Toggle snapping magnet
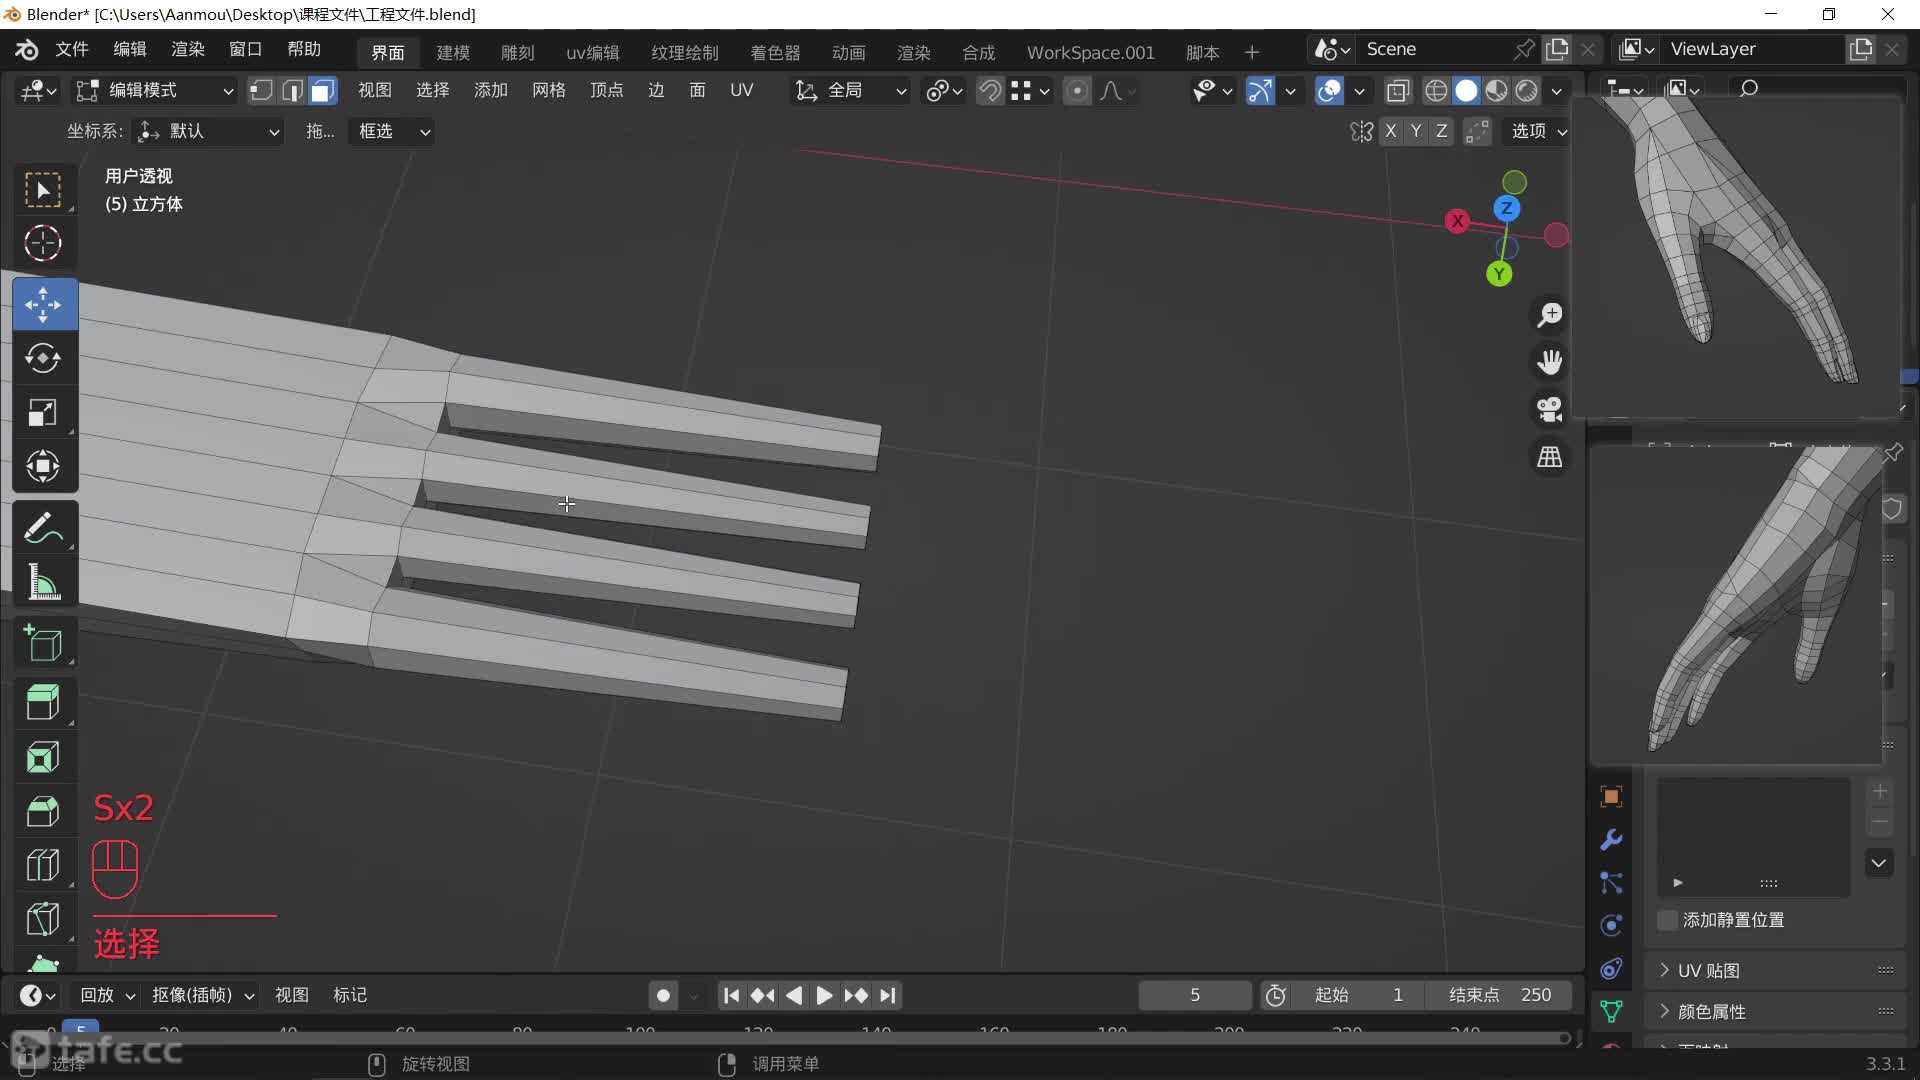The height and width of the screenshot is (1080, 1920). pyautogui.click(x=990, y=91)
